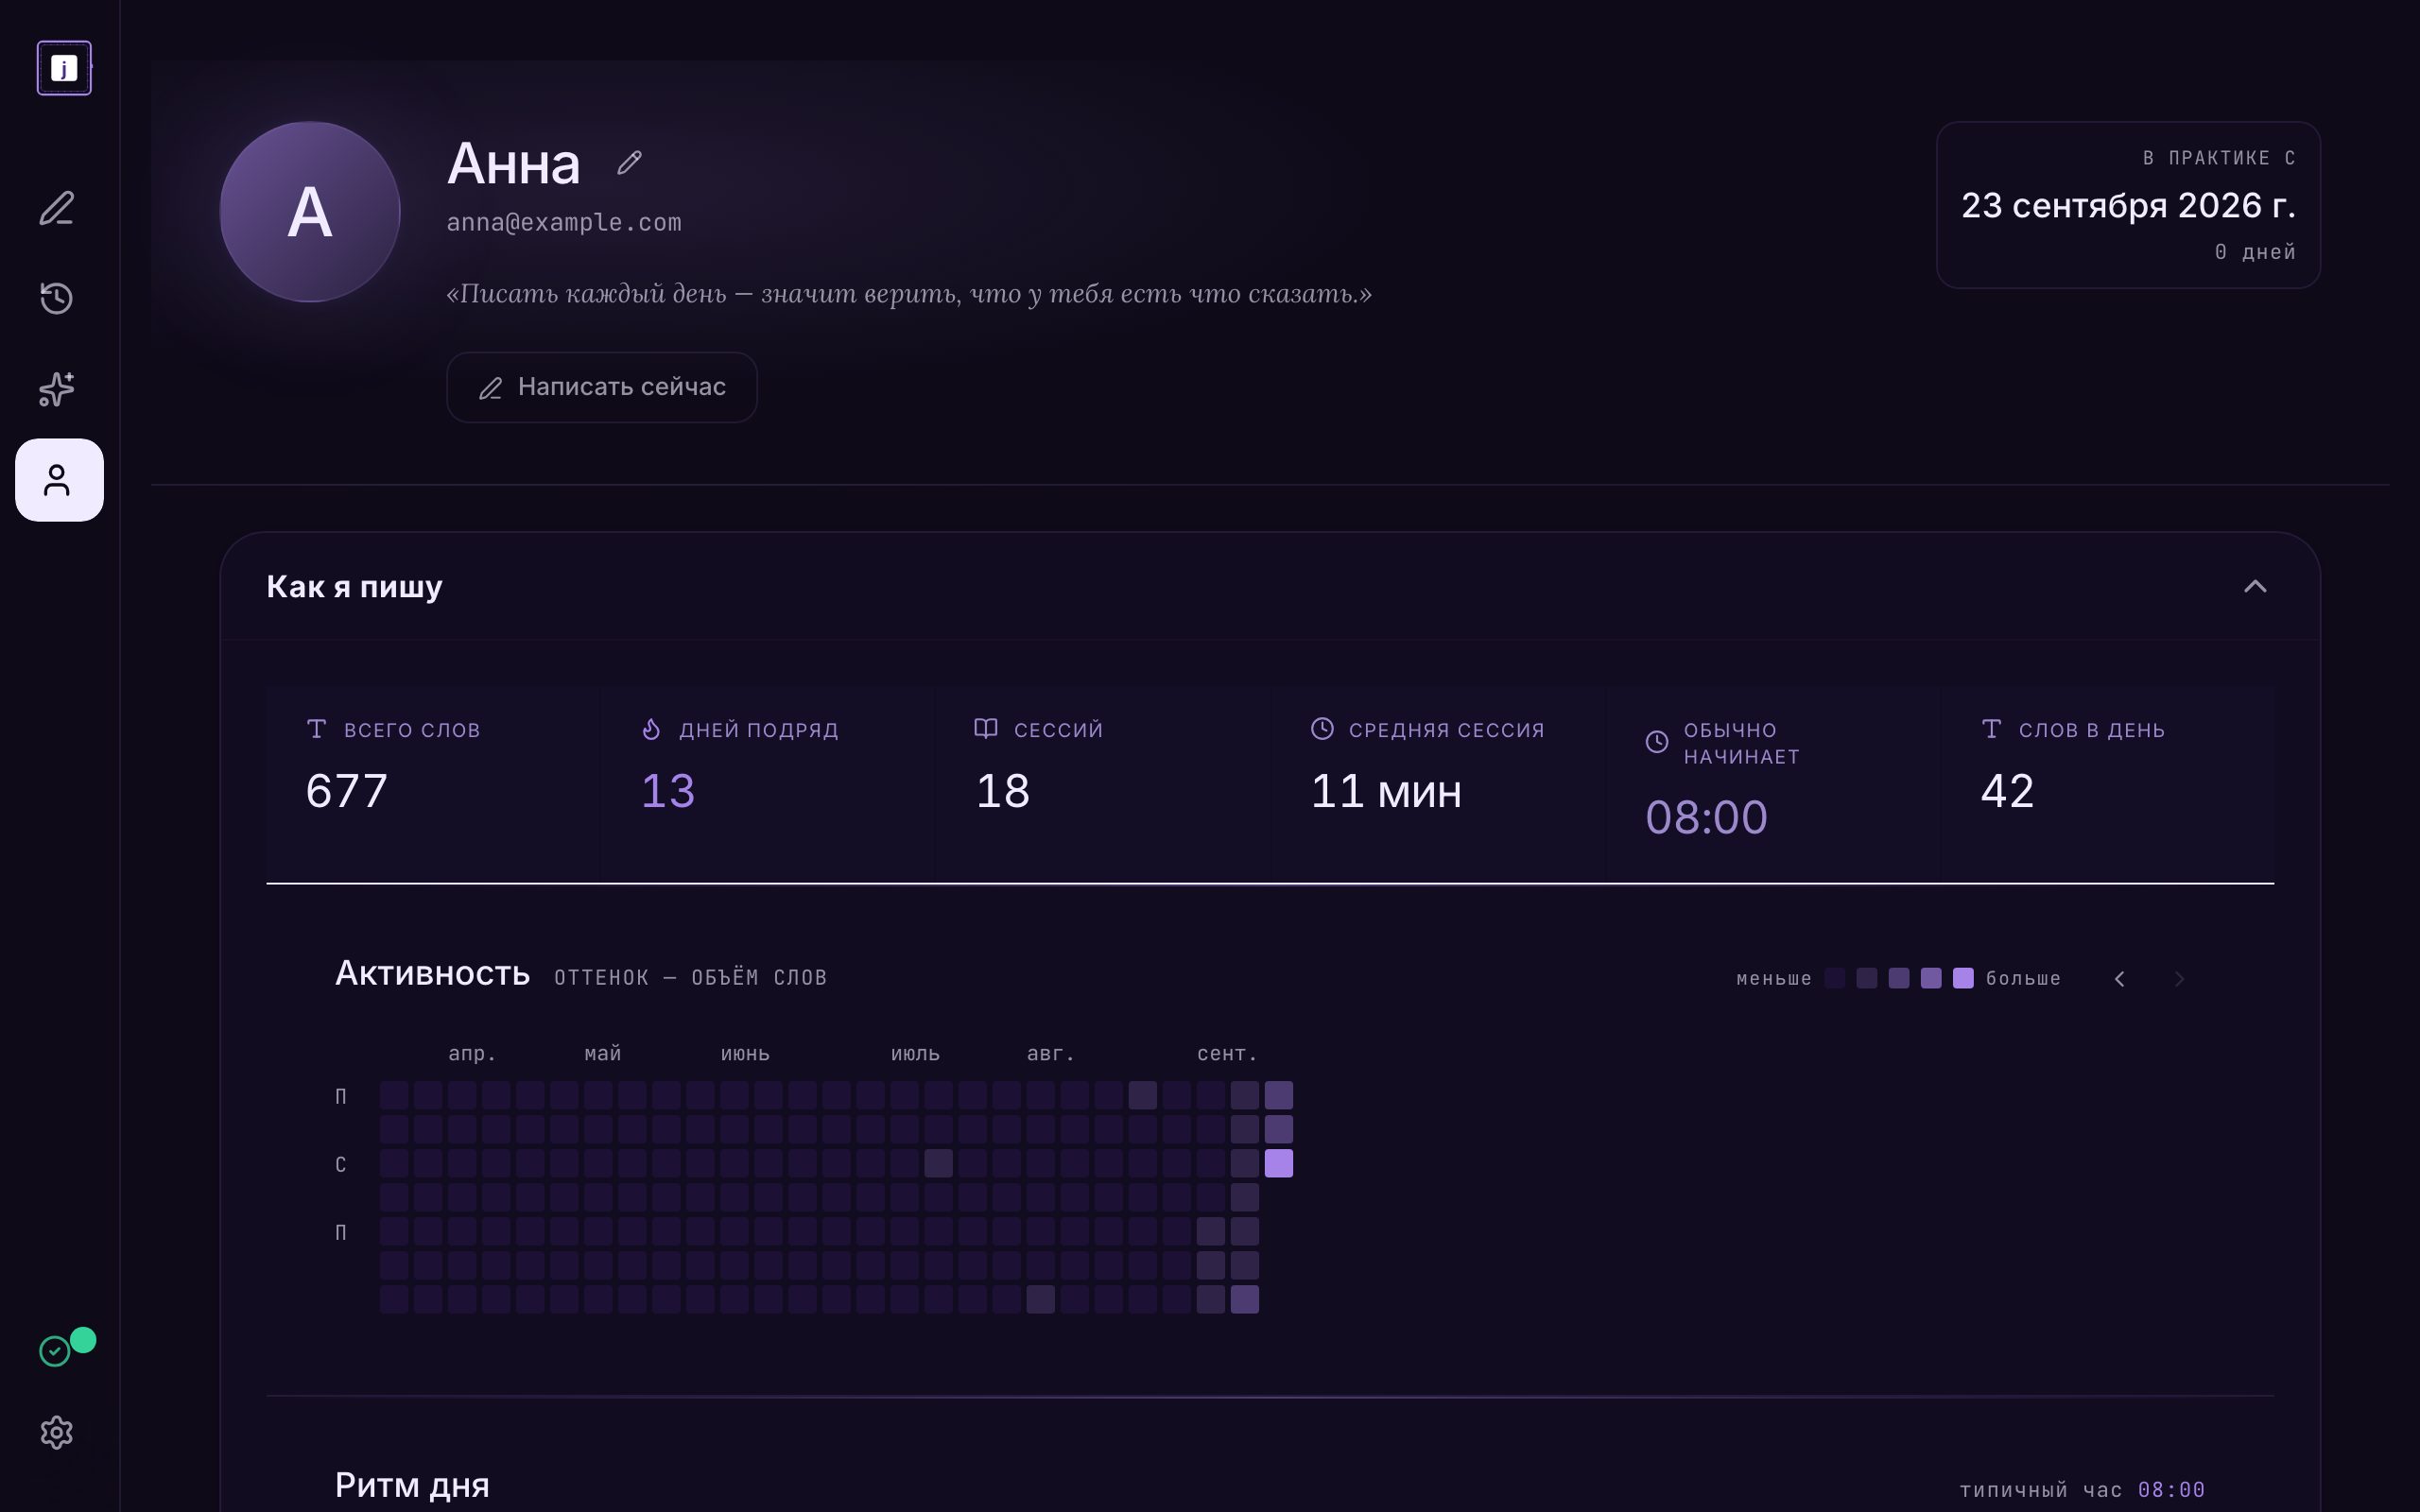Open settings gear in sidebar
The height and width of the screenshot is (1512, 2420).
point(57,1432)
